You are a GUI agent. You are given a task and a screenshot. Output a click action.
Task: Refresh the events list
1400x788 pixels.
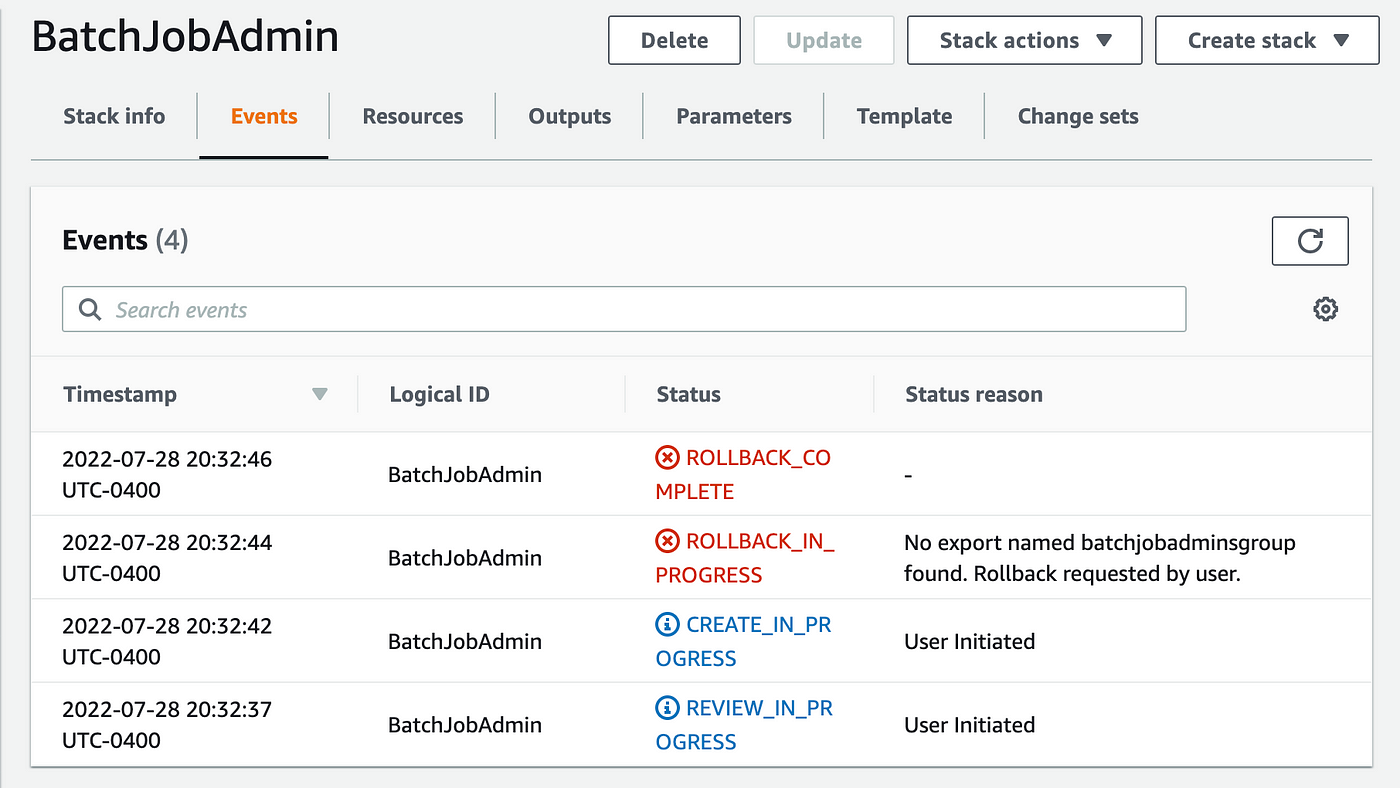pyautogui.click(x=1310, y=241)
